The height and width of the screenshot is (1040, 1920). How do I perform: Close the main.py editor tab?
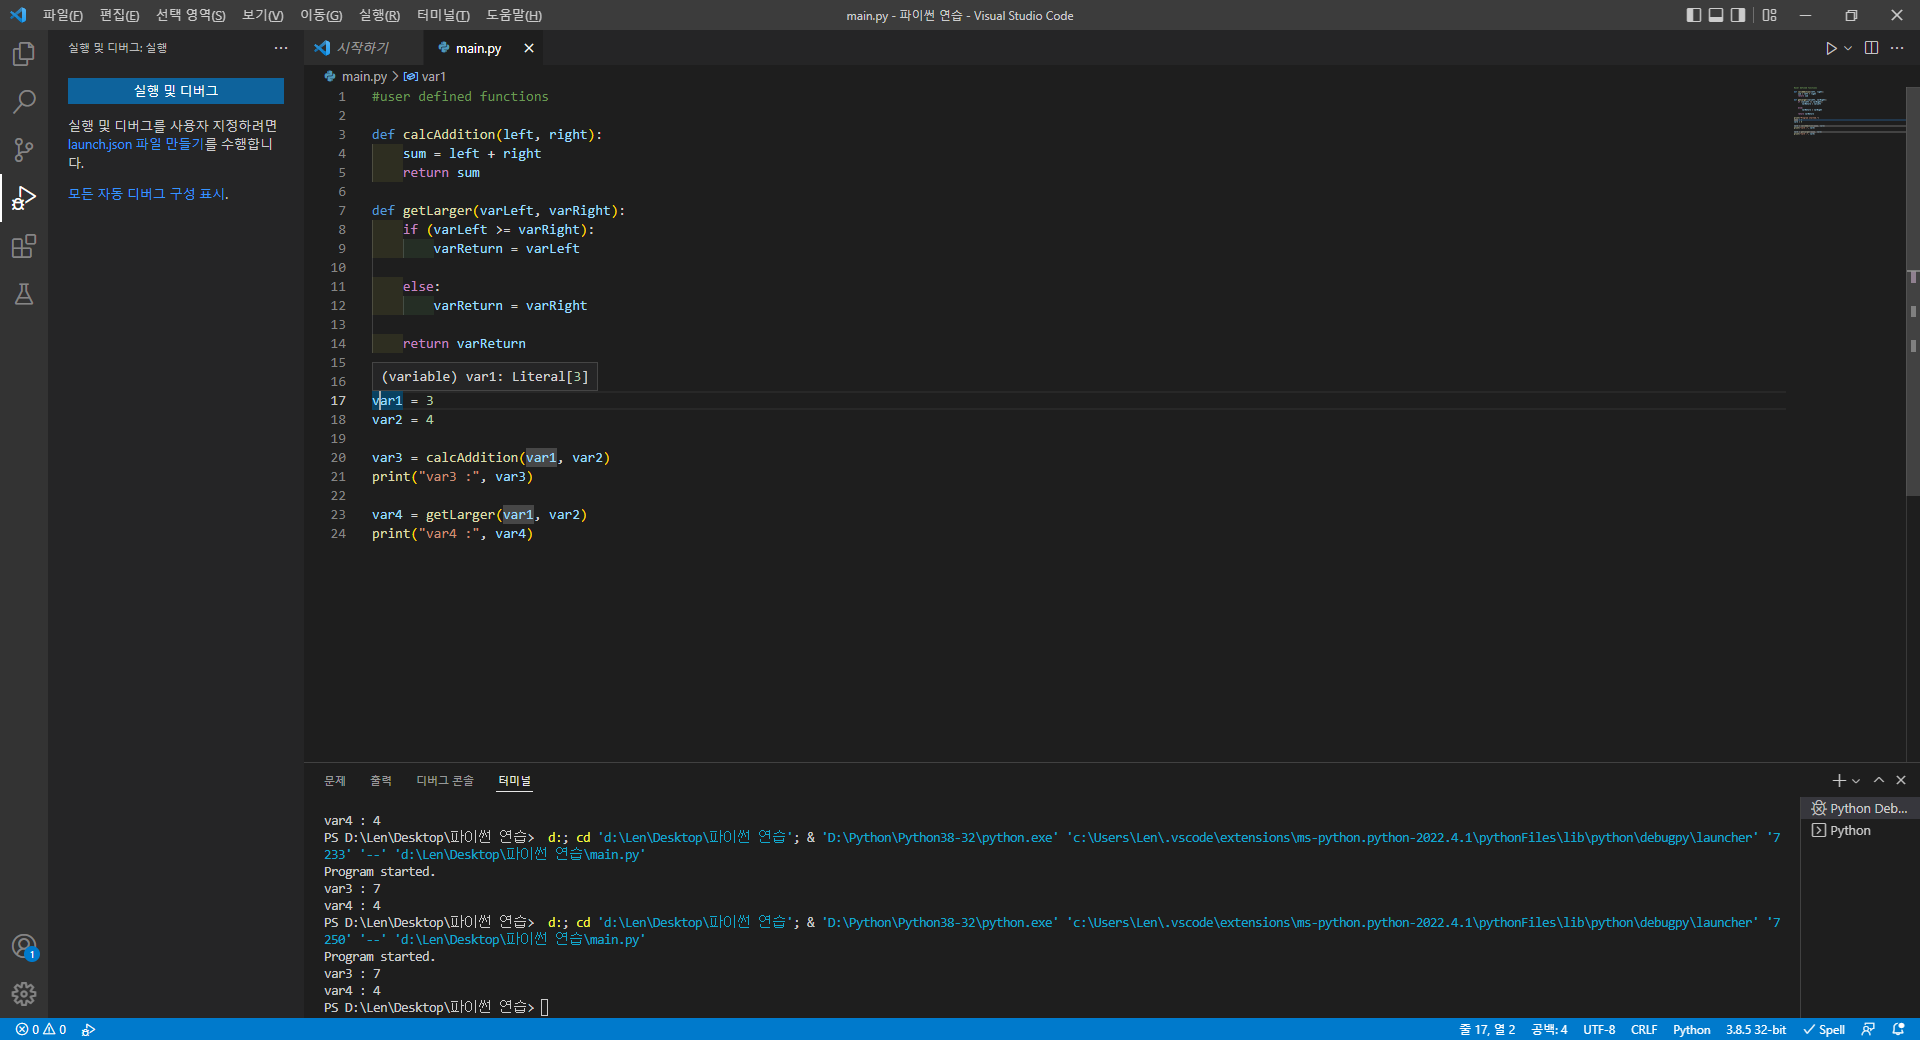pos(529,48)
